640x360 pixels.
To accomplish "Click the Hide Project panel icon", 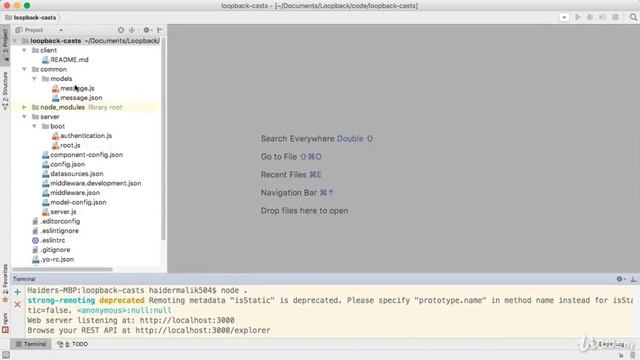I will coord(160,30).
